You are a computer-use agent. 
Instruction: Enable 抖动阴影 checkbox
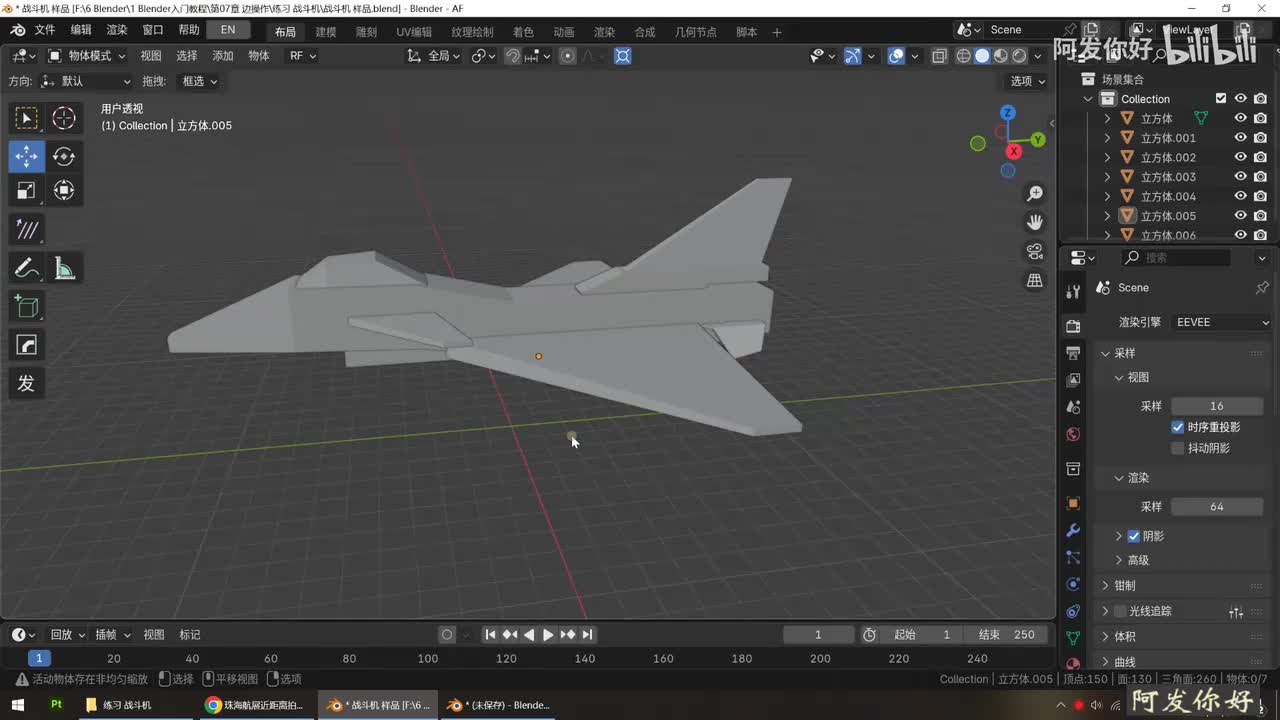1178,448
